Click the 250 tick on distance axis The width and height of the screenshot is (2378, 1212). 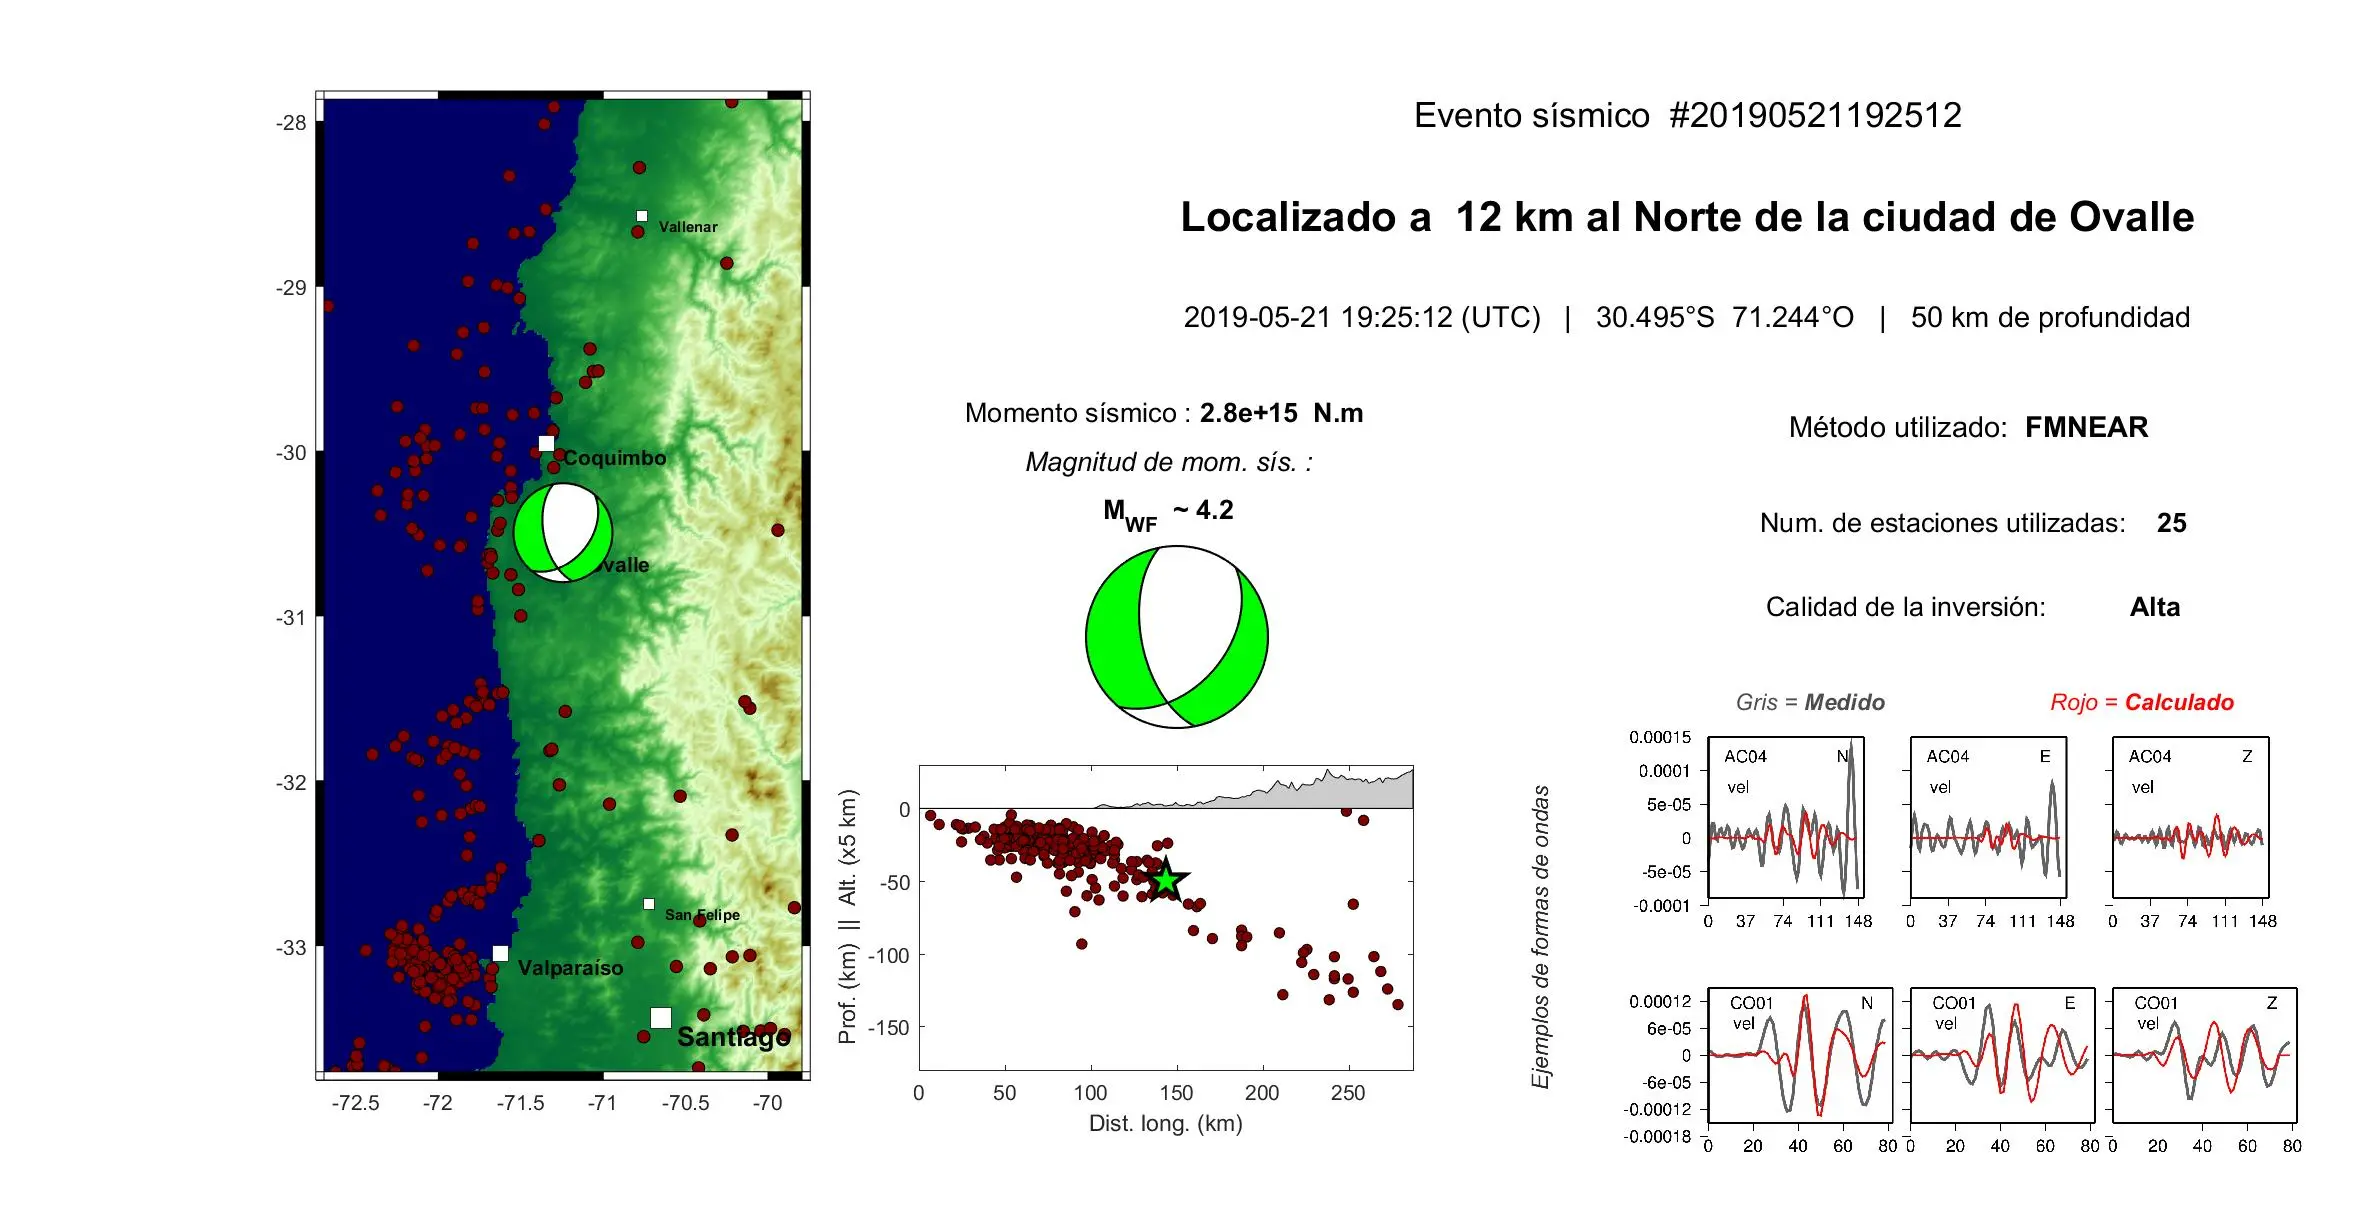[1348, 1093]
